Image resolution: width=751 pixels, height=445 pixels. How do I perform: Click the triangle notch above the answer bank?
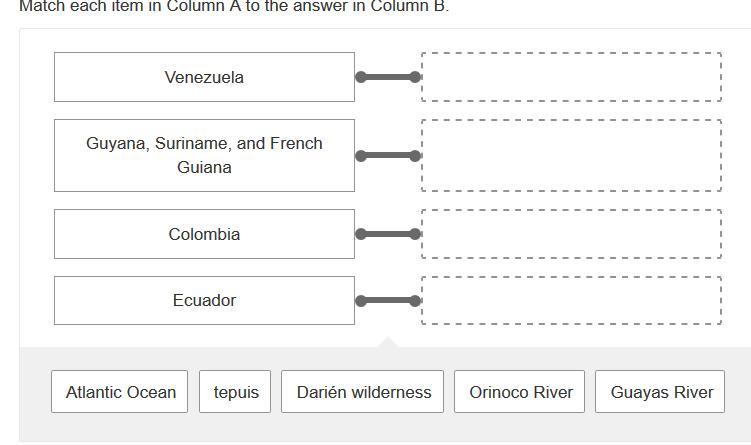[388, 343]
